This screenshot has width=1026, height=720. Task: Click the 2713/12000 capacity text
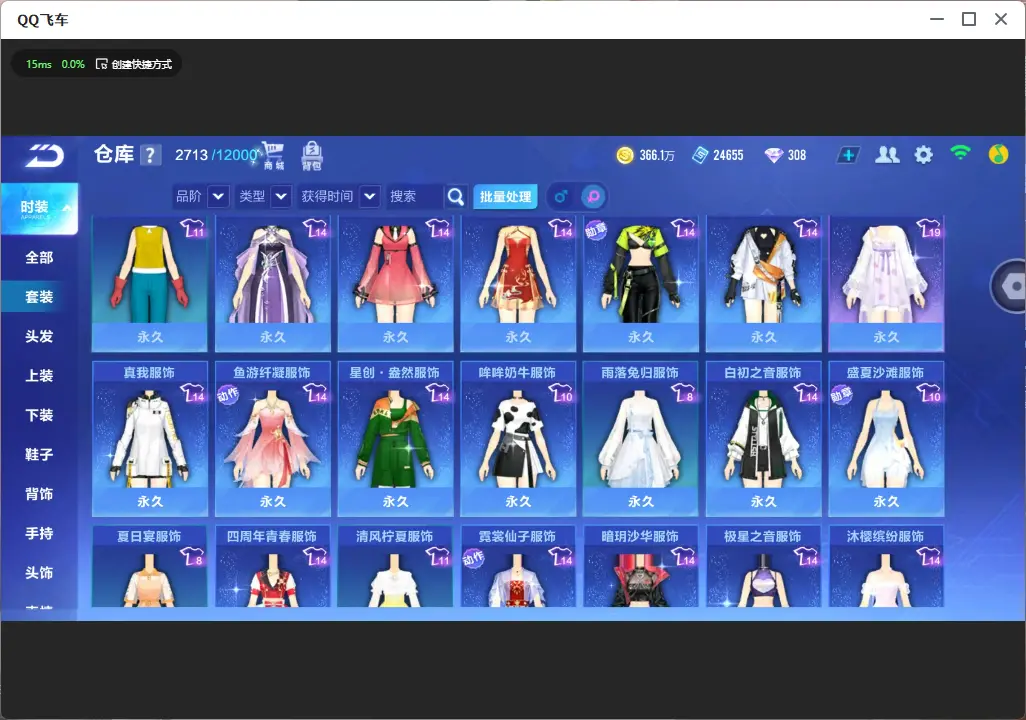[216, 155]
